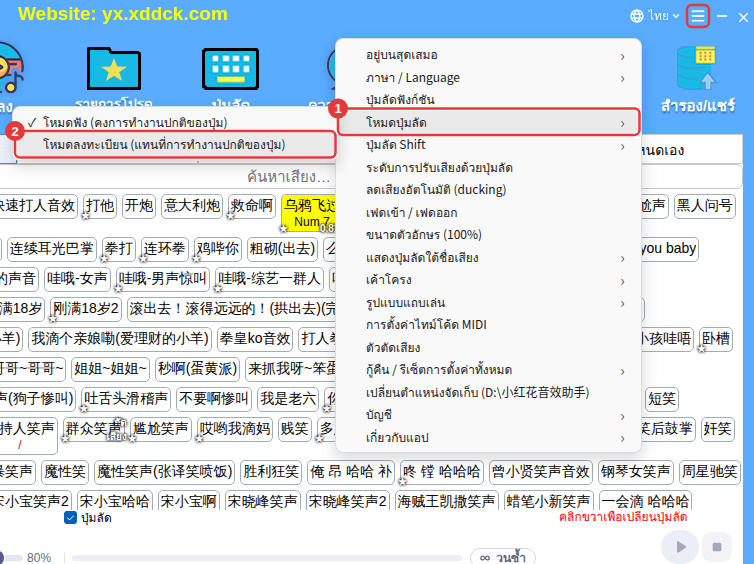Play the 胜利狂笑 sound button
Viewport: 754px width, 564px height.
pyautogui.click(x=271, y=472)
